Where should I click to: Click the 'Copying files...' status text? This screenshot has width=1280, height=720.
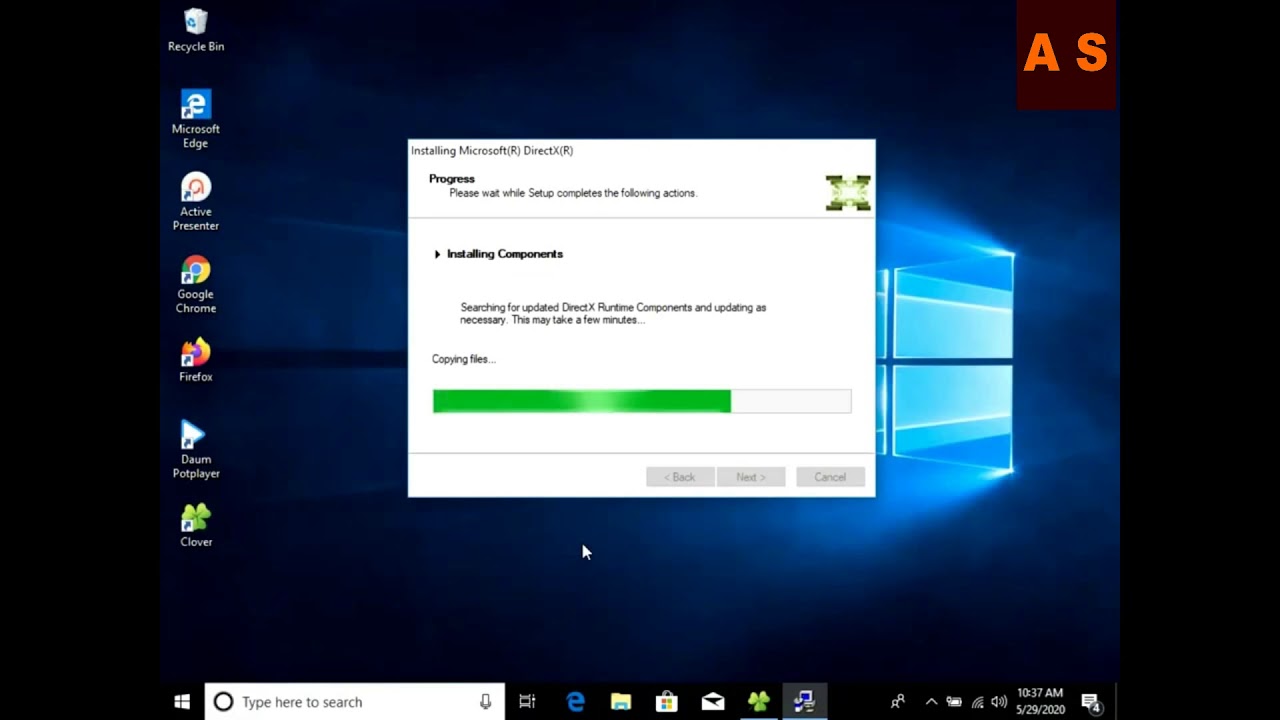click(x=464, y=359)
